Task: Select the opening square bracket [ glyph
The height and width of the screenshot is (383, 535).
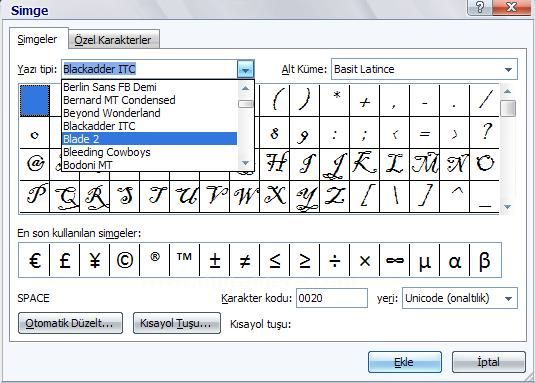Action: coord(365,196)
